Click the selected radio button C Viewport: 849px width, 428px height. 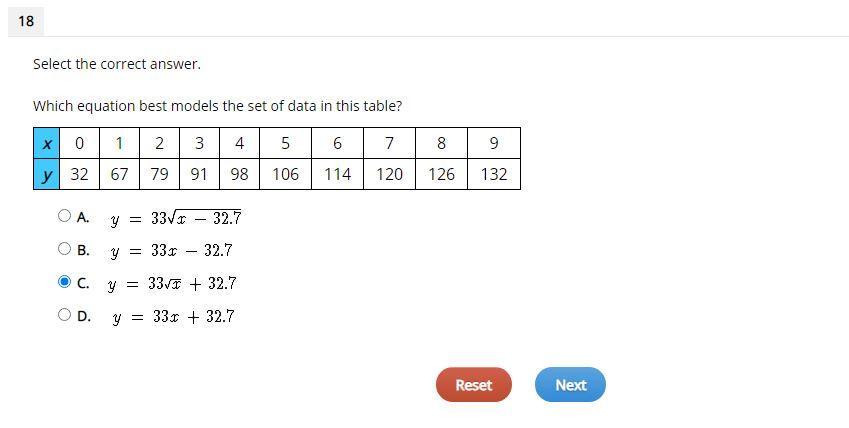tap(64, 282)
